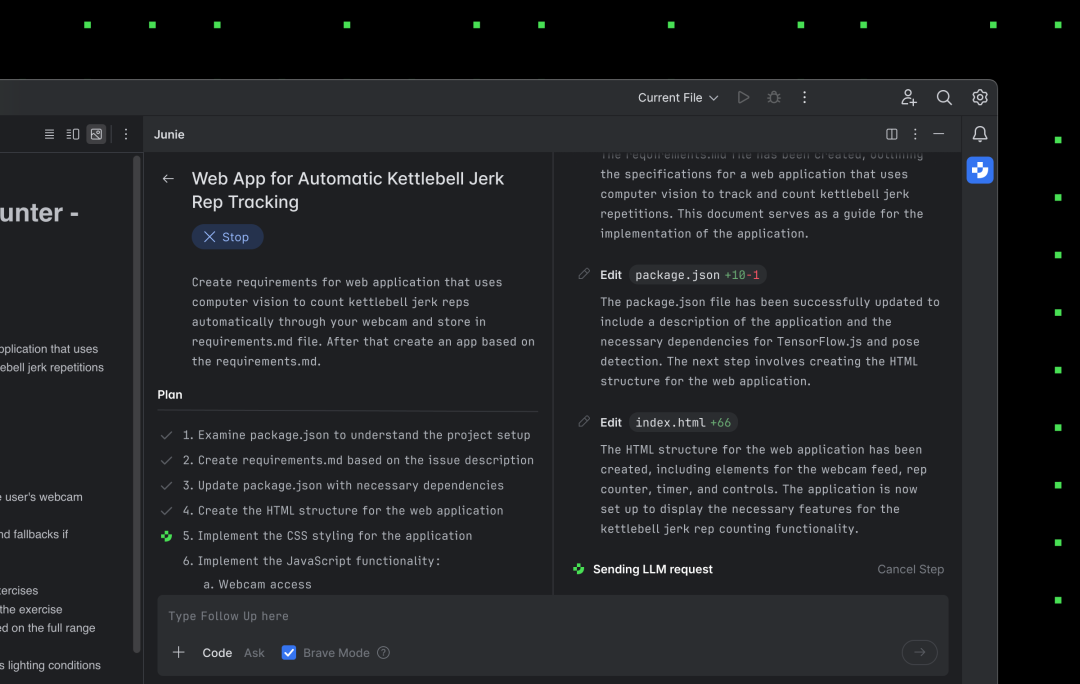This screenshot has width=1080, height=684.
Task: Switch to the preview-only editor view
Action: [96, 134]
